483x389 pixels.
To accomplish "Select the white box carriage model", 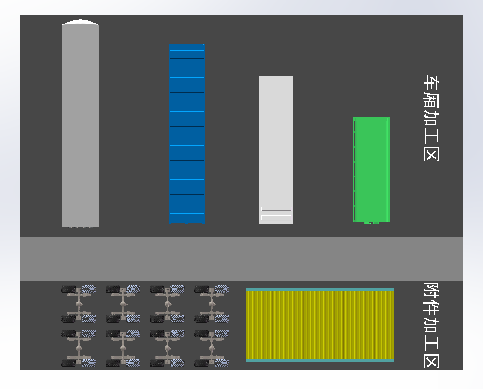I will (x=276, y=150).
